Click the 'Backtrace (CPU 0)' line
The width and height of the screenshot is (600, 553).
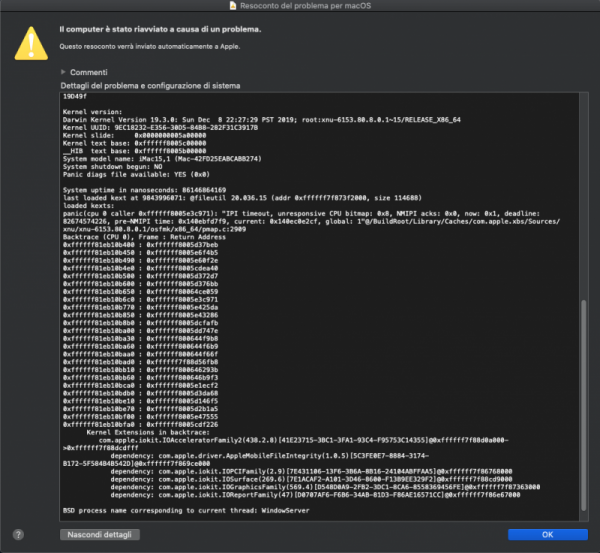(x=144, y=237)
